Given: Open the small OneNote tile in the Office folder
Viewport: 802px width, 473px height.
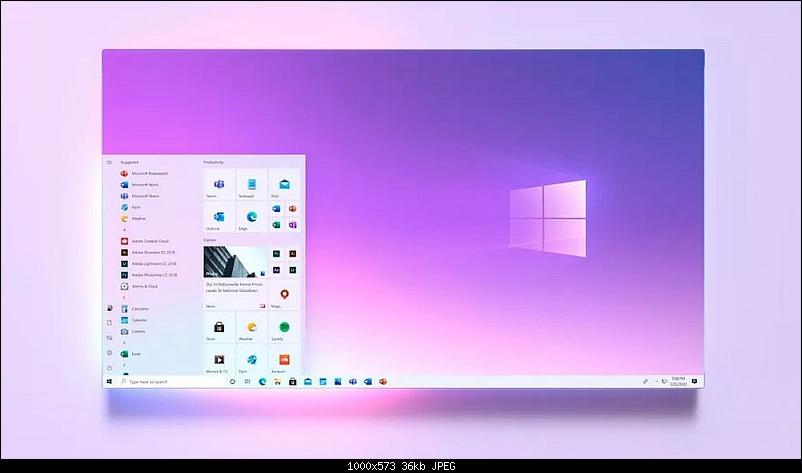Looking at the screenshot, I should click(x=293, y=225).
